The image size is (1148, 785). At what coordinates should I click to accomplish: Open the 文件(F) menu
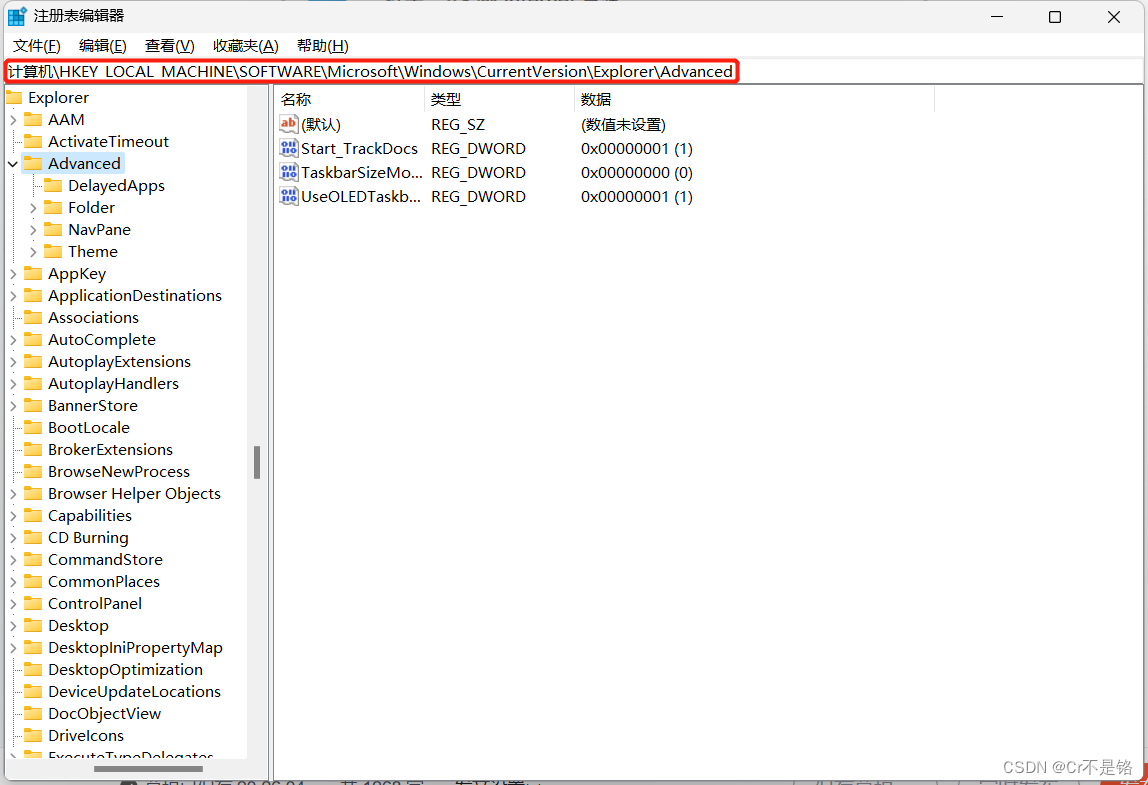[x=37, y=46]
